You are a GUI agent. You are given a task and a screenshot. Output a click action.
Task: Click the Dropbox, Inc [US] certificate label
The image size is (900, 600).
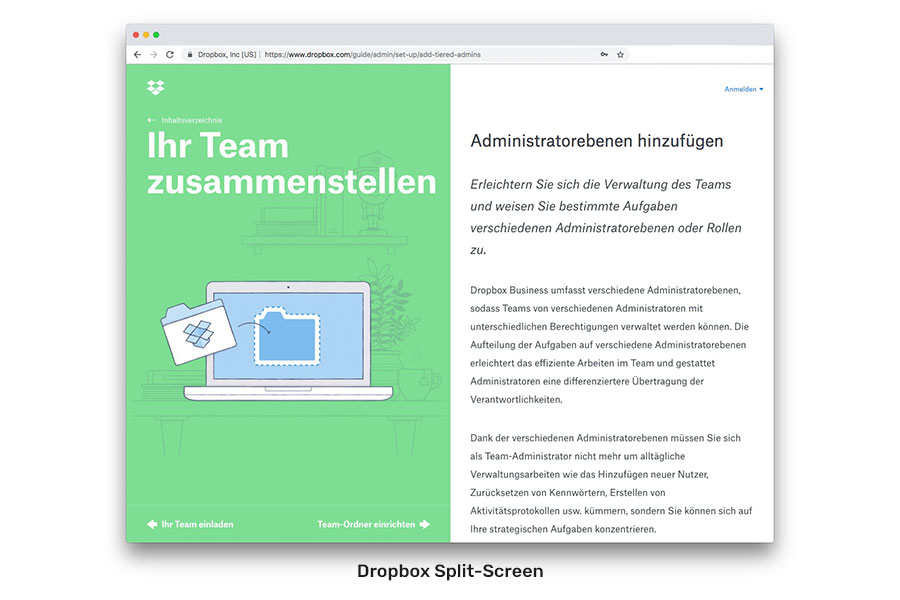[227, 55]
